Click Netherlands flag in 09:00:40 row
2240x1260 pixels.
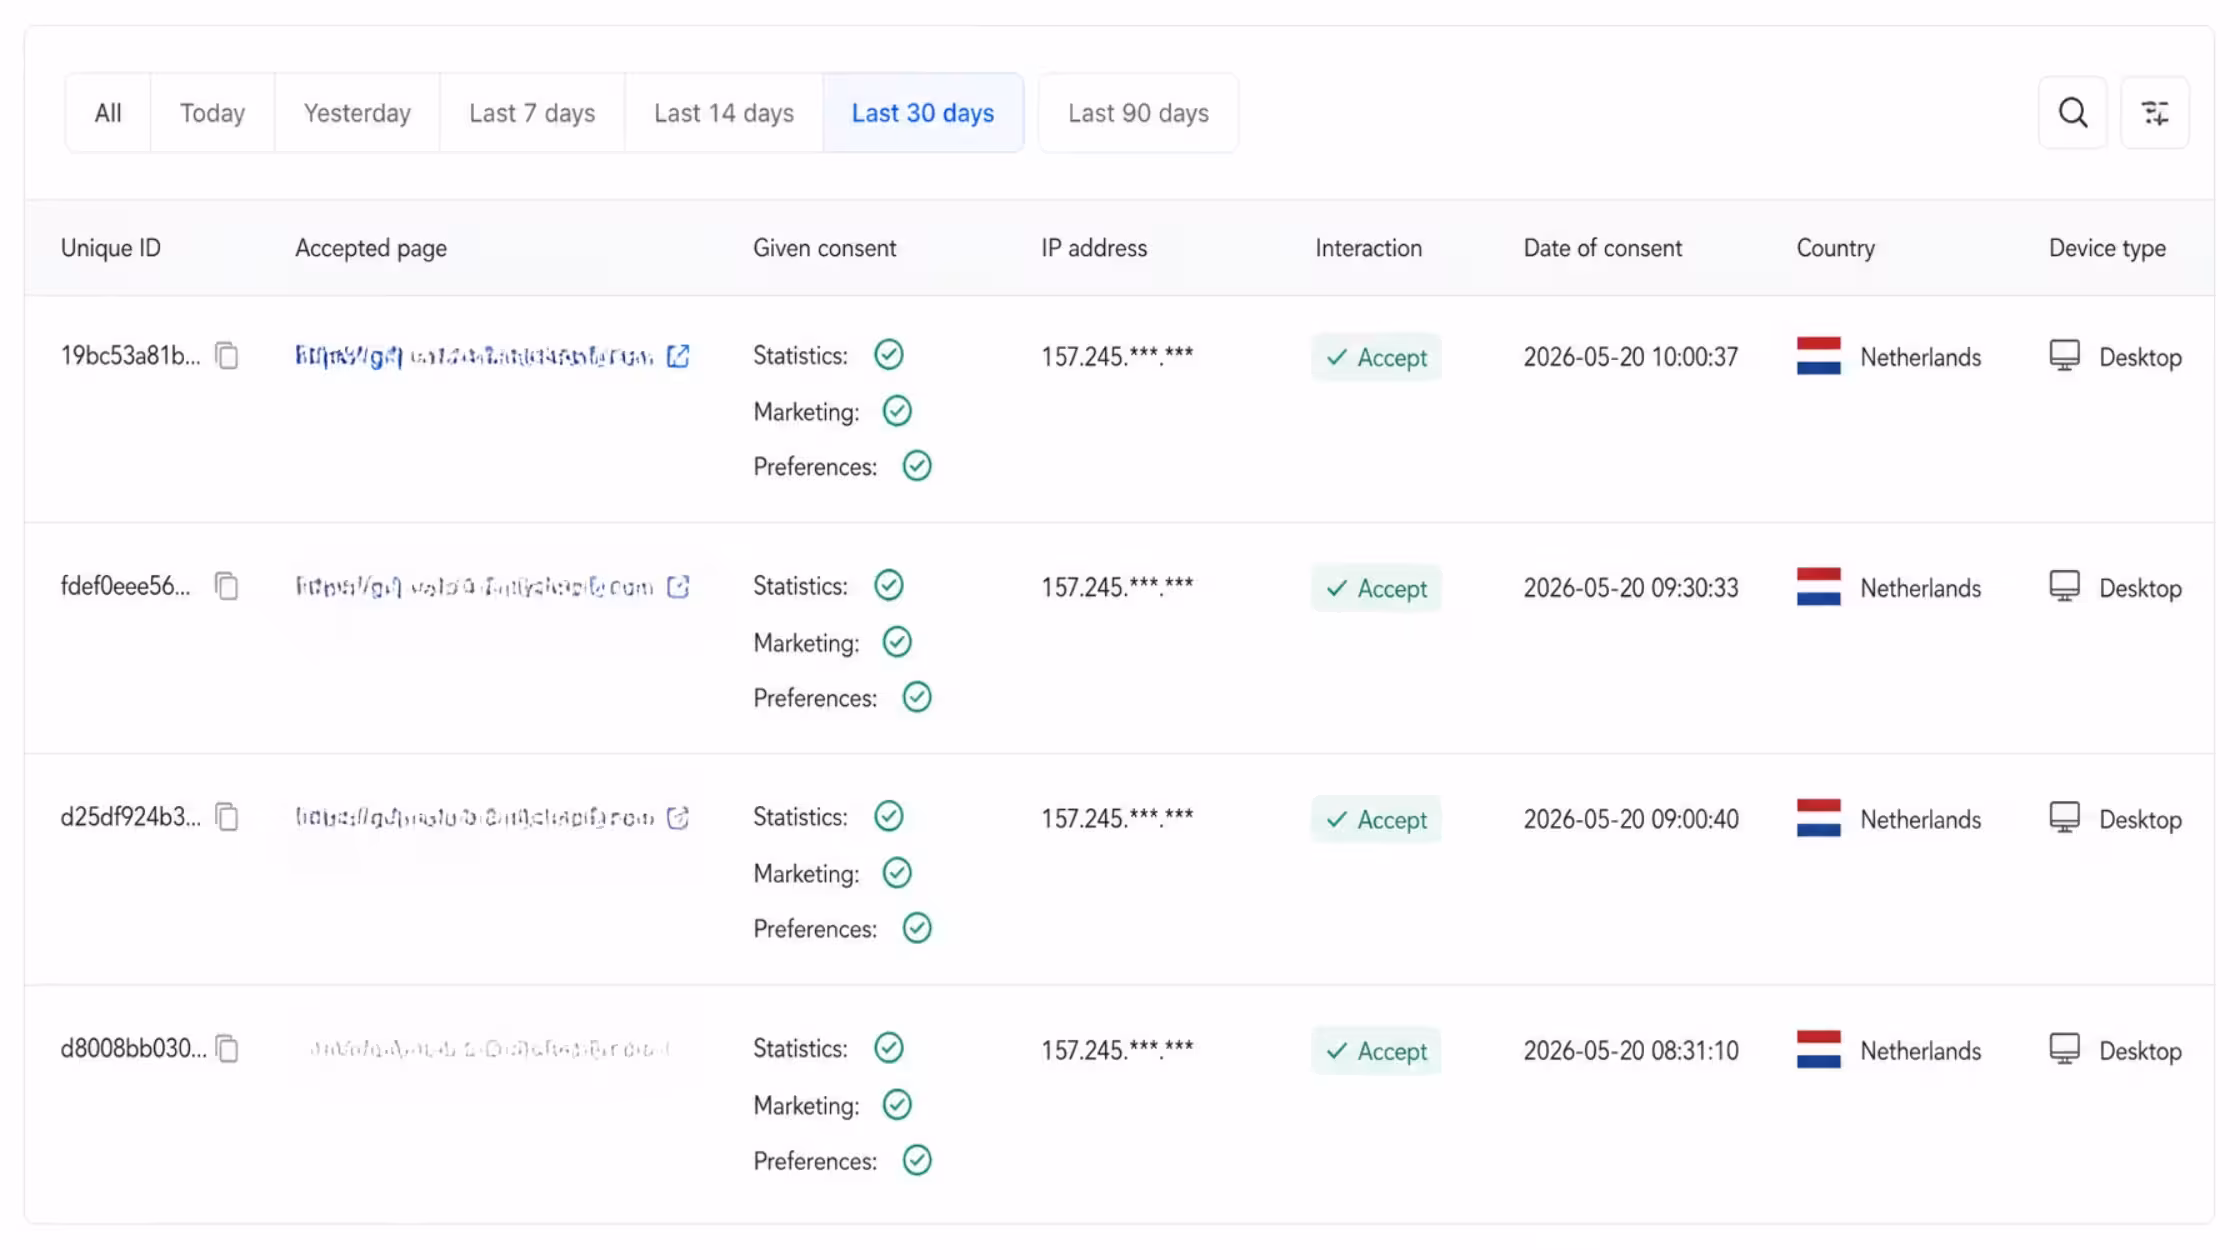pos(1818,818)
